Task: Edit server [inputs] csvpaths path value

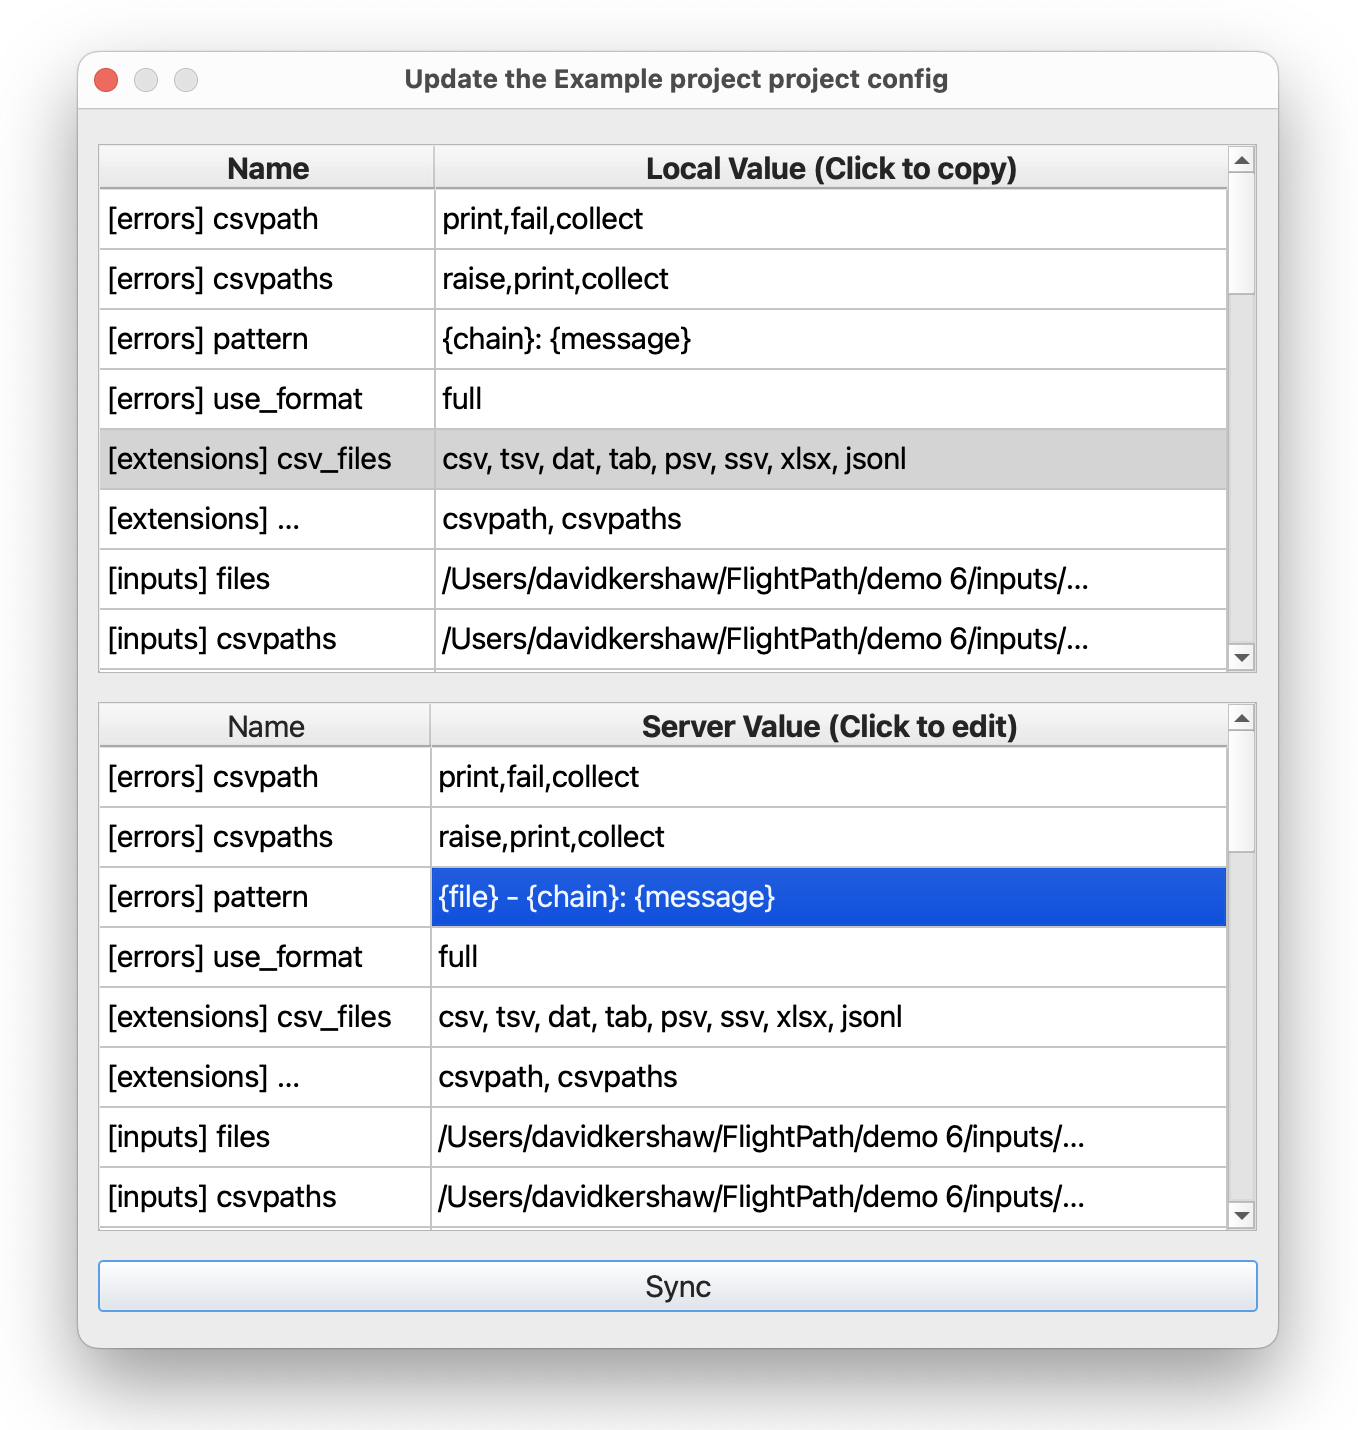Action: [x=828, y=1197]
